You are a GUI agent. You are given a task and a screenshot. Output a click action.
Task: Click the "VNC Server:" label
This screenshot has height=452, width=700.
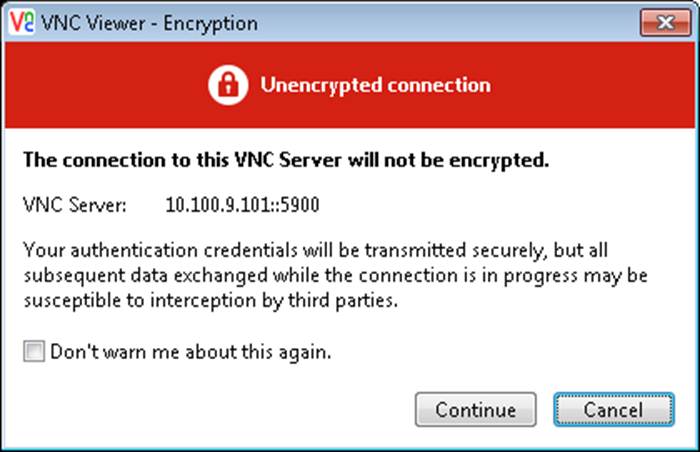point(75,205)
